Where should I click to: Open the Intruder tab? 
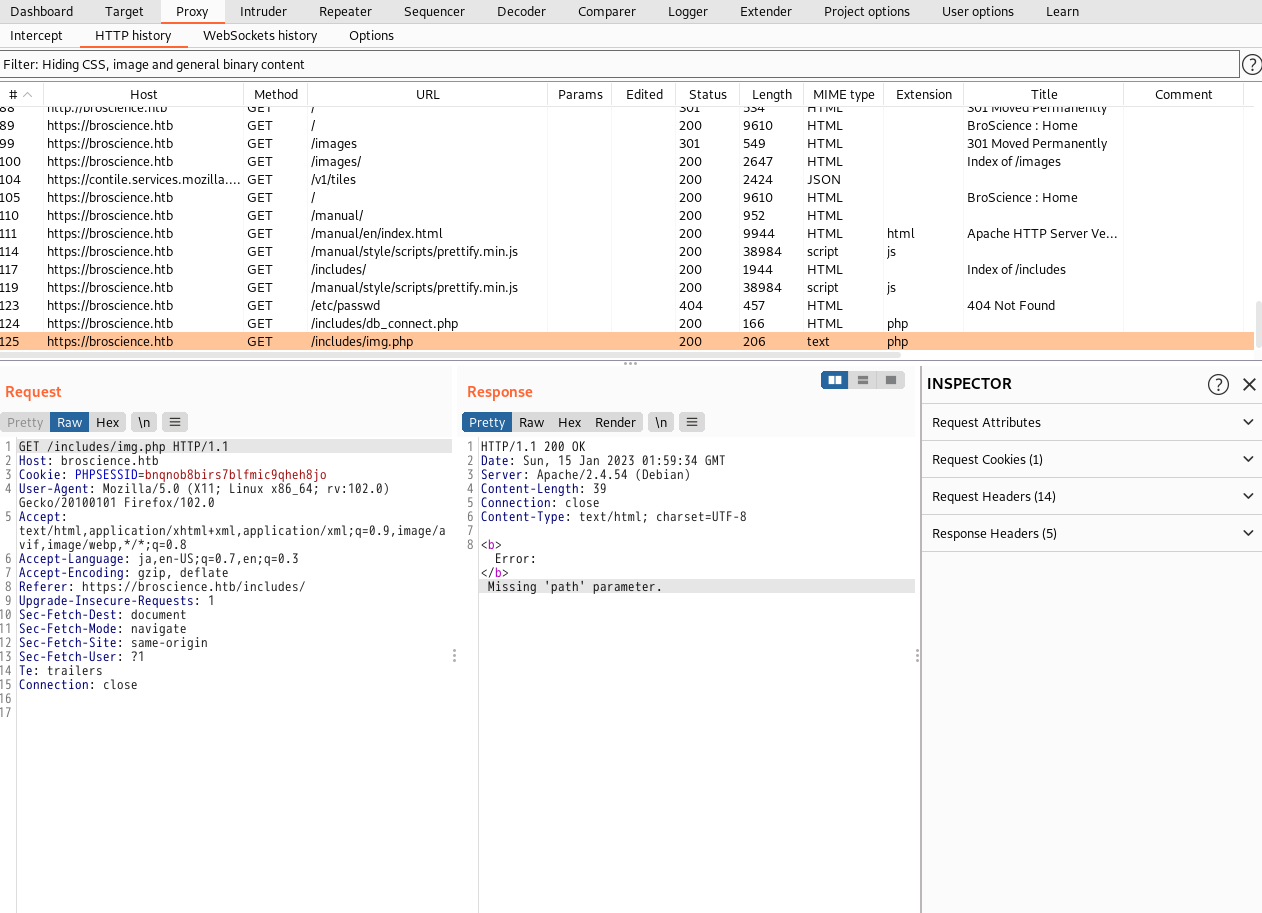tap(263, 11)
